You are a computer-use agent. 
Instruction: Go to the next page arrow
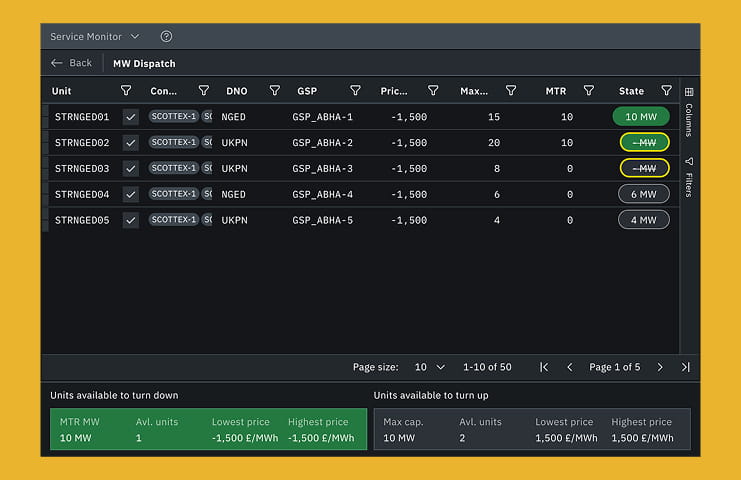(660, 367)
